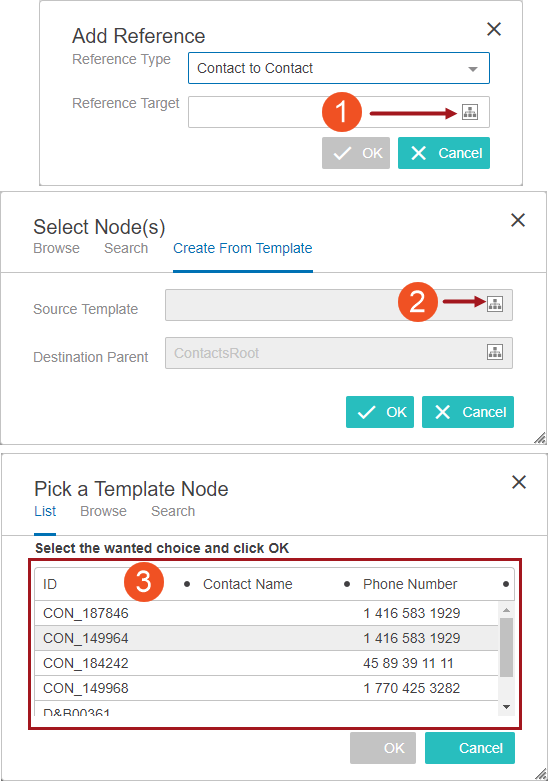
Task: Switch to Search tab in Pick a Template Node
Action: click(173, 511)
